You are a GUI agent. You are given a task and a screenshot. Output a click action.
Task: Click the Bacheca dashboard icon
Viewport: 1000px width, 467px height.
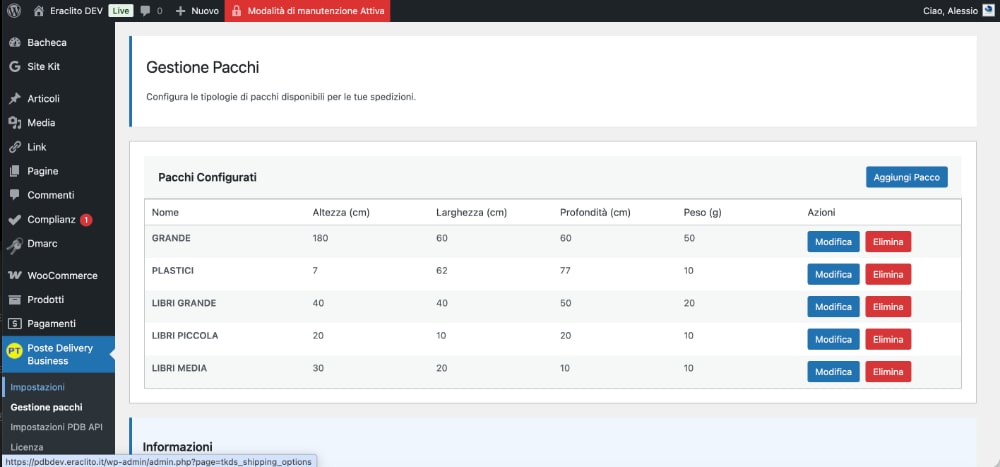14,43
